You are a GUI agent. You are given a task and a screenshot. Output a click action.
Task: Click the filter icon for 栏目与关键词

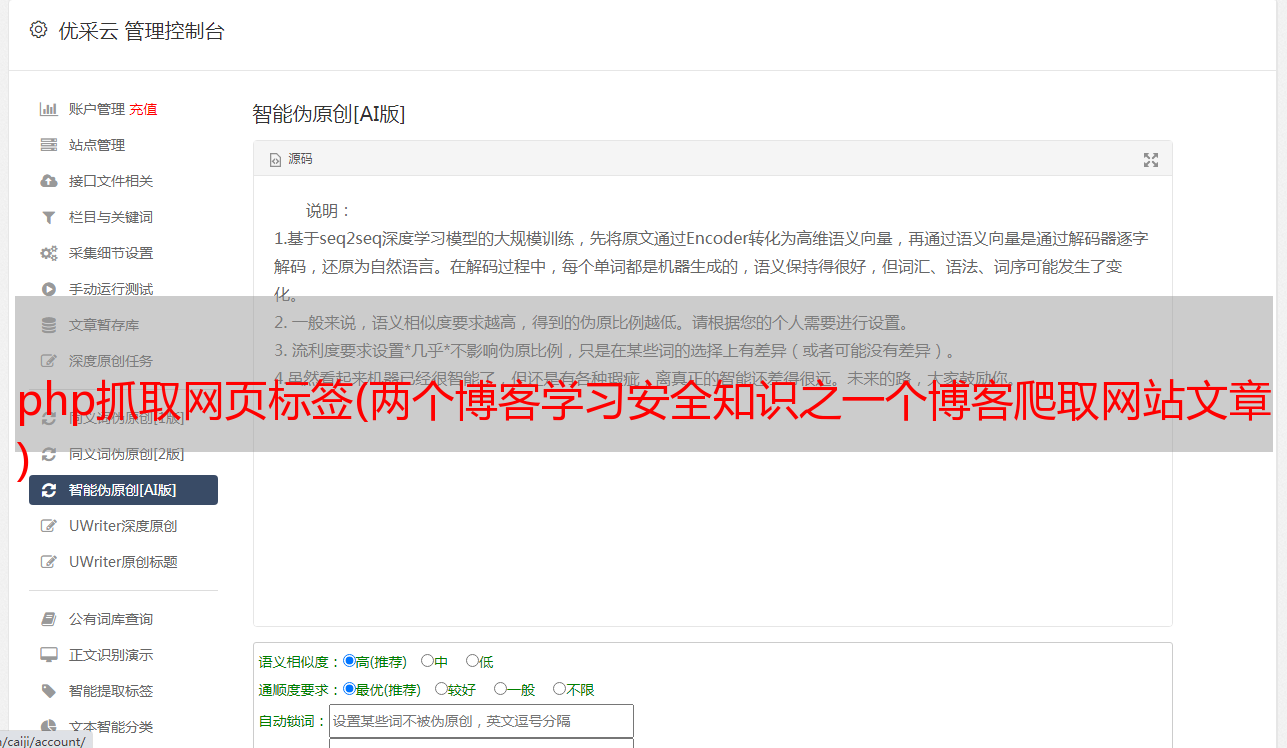click(48, 217)
